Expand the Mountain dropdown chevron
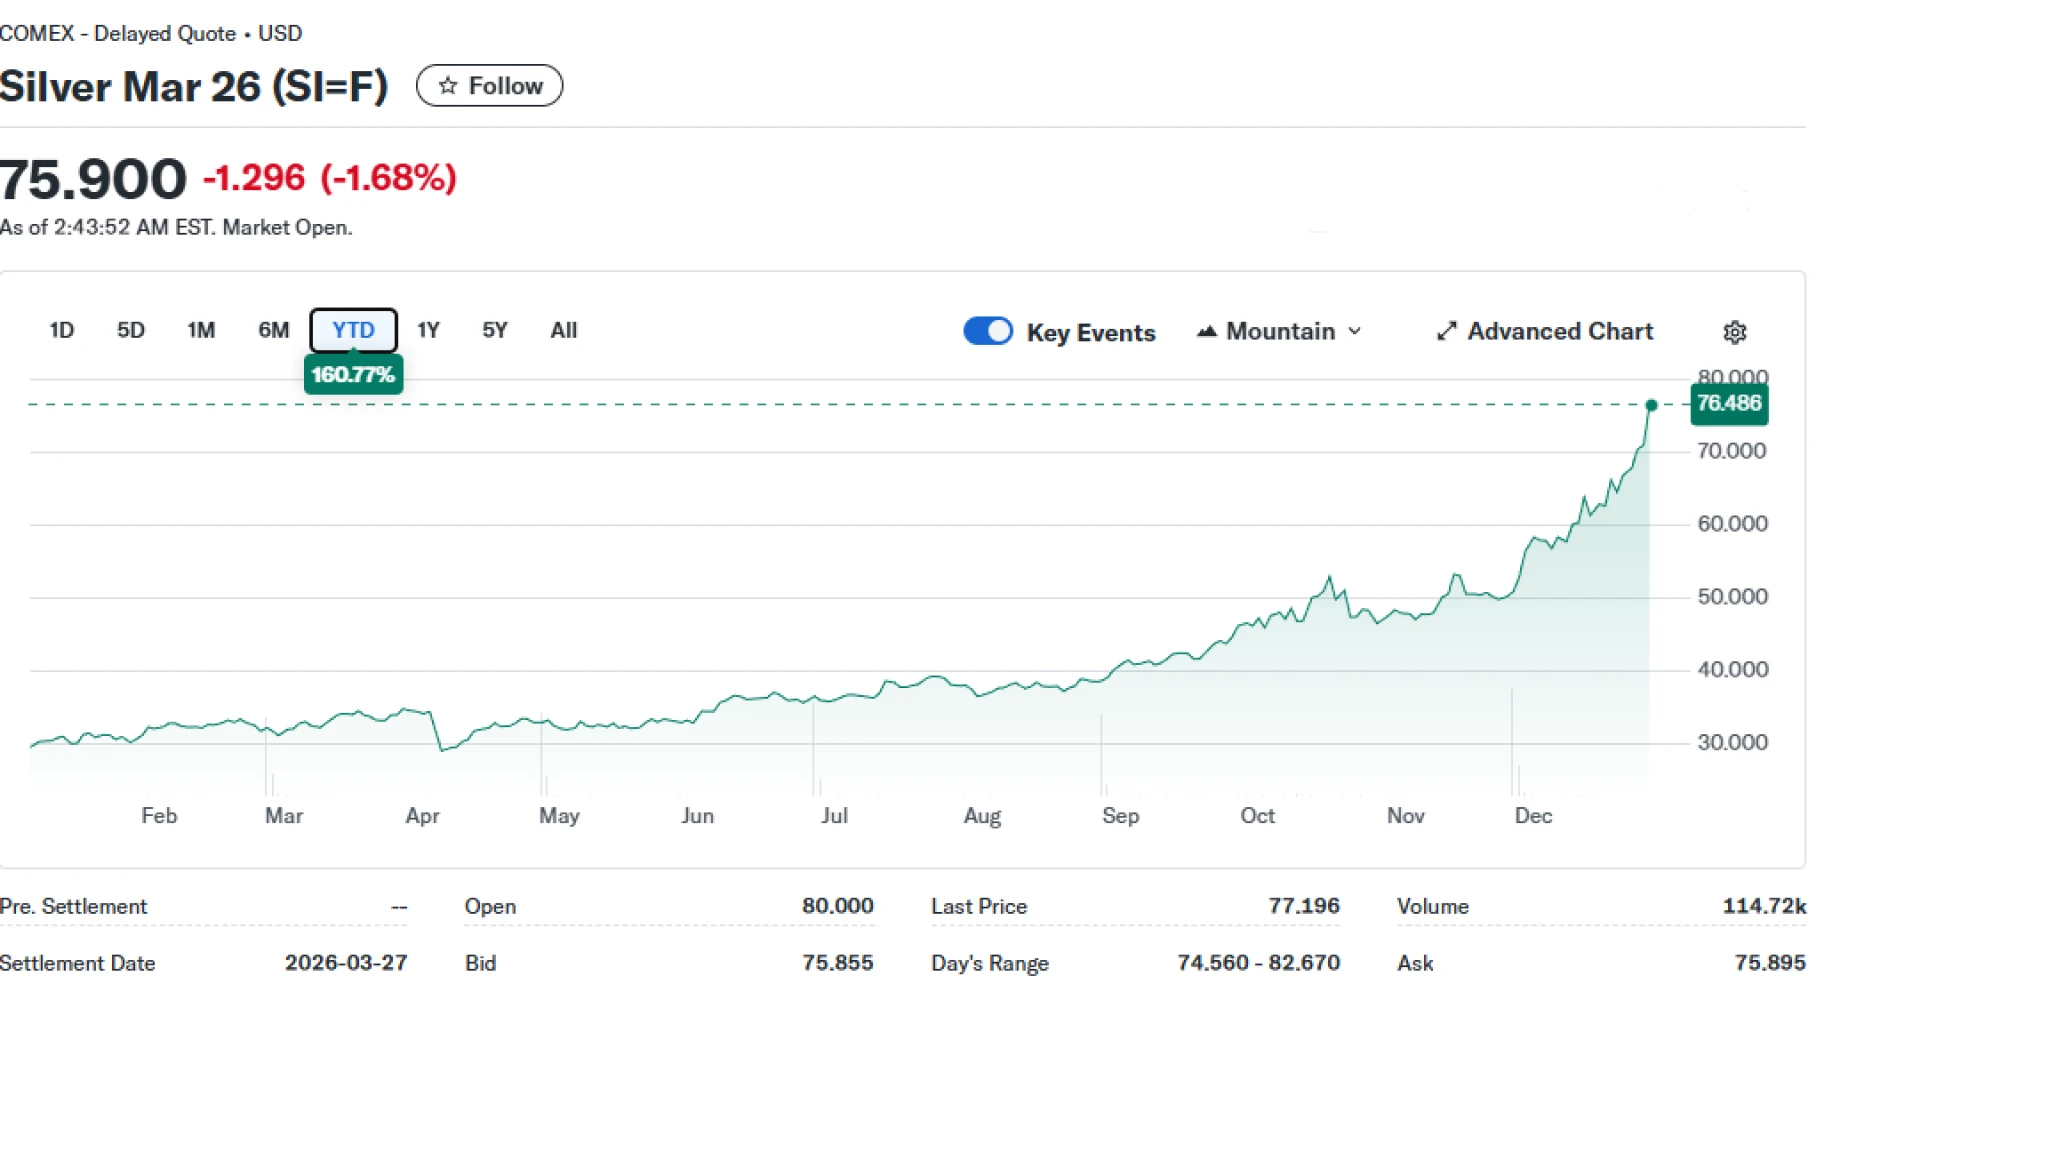Image resolution: width=2048 pixels, height=1152 pixels. click(1355, 331)
